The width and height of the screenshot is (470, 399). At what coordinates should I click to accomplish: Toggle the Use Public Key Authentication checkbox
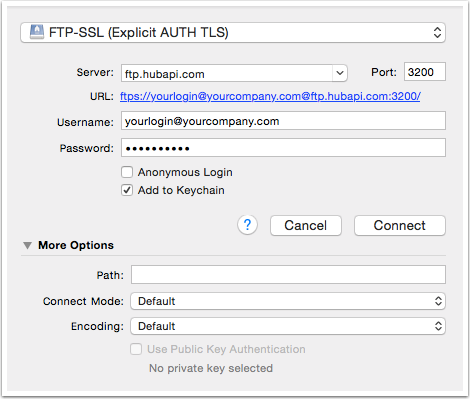pyautogui.click(x=136, y=349)
